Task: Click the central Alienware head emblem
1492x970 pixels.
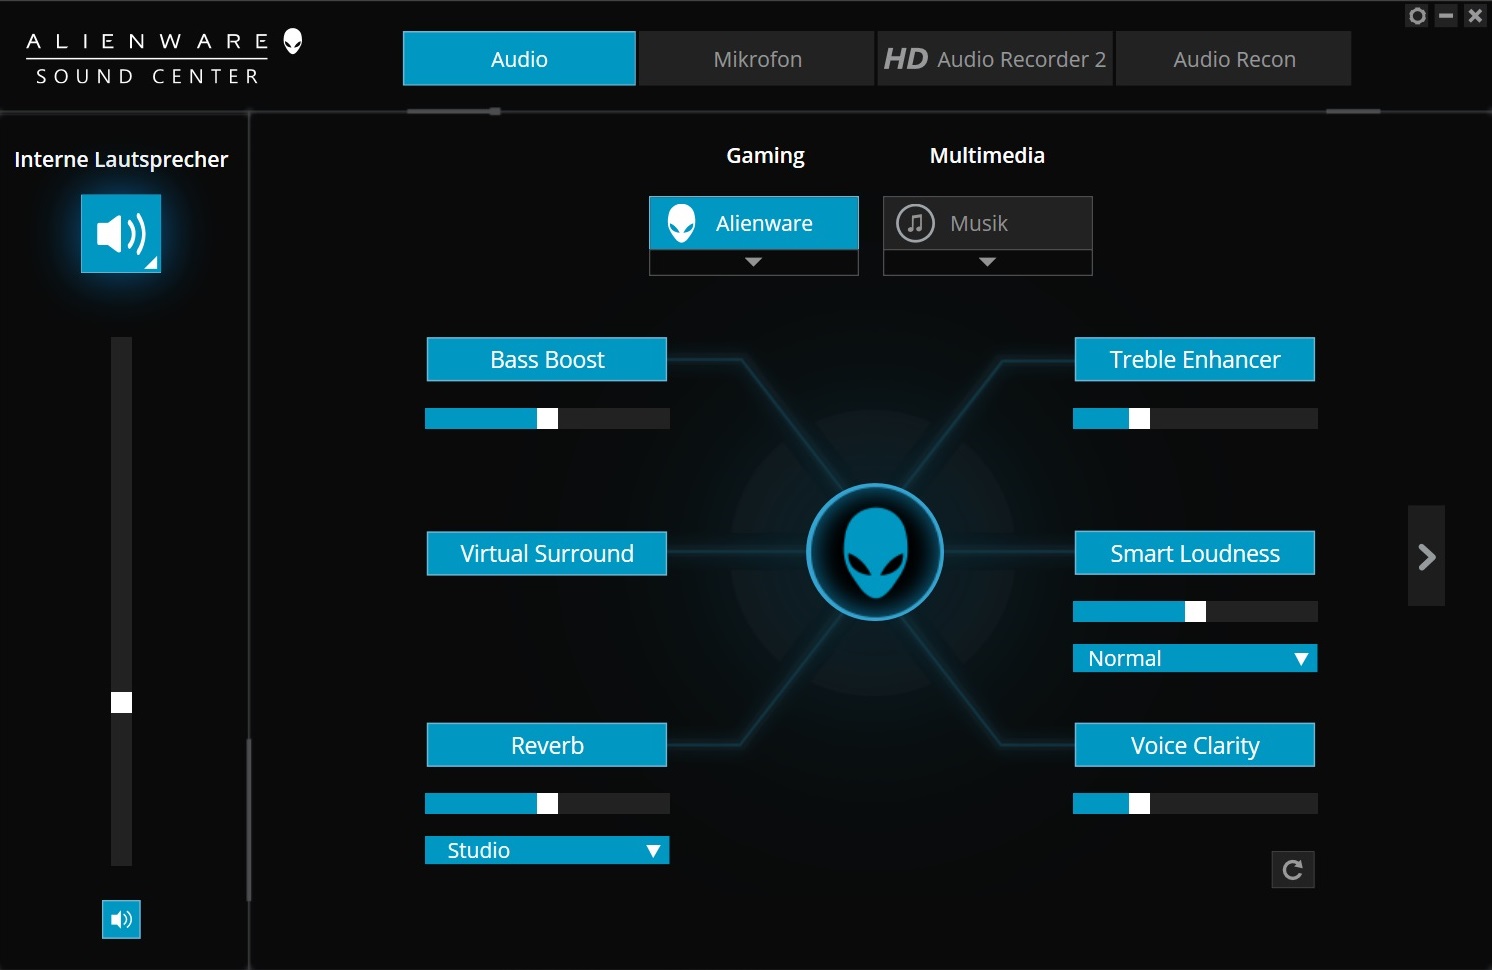Action: pos(875,552)
